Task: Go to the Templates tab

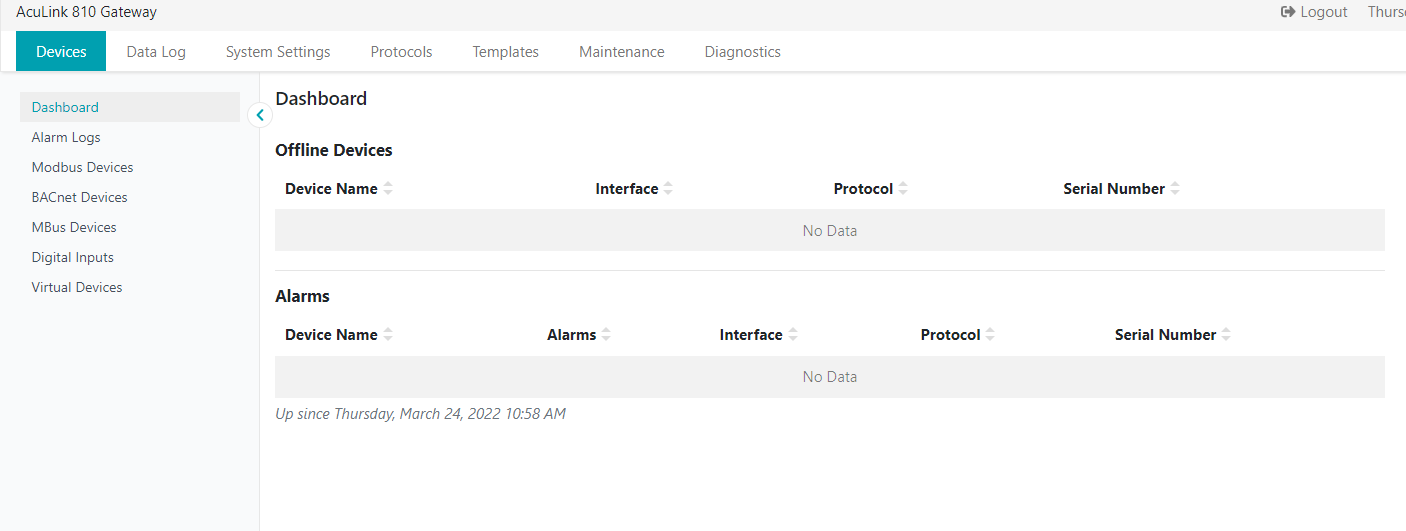Action: 505,52
